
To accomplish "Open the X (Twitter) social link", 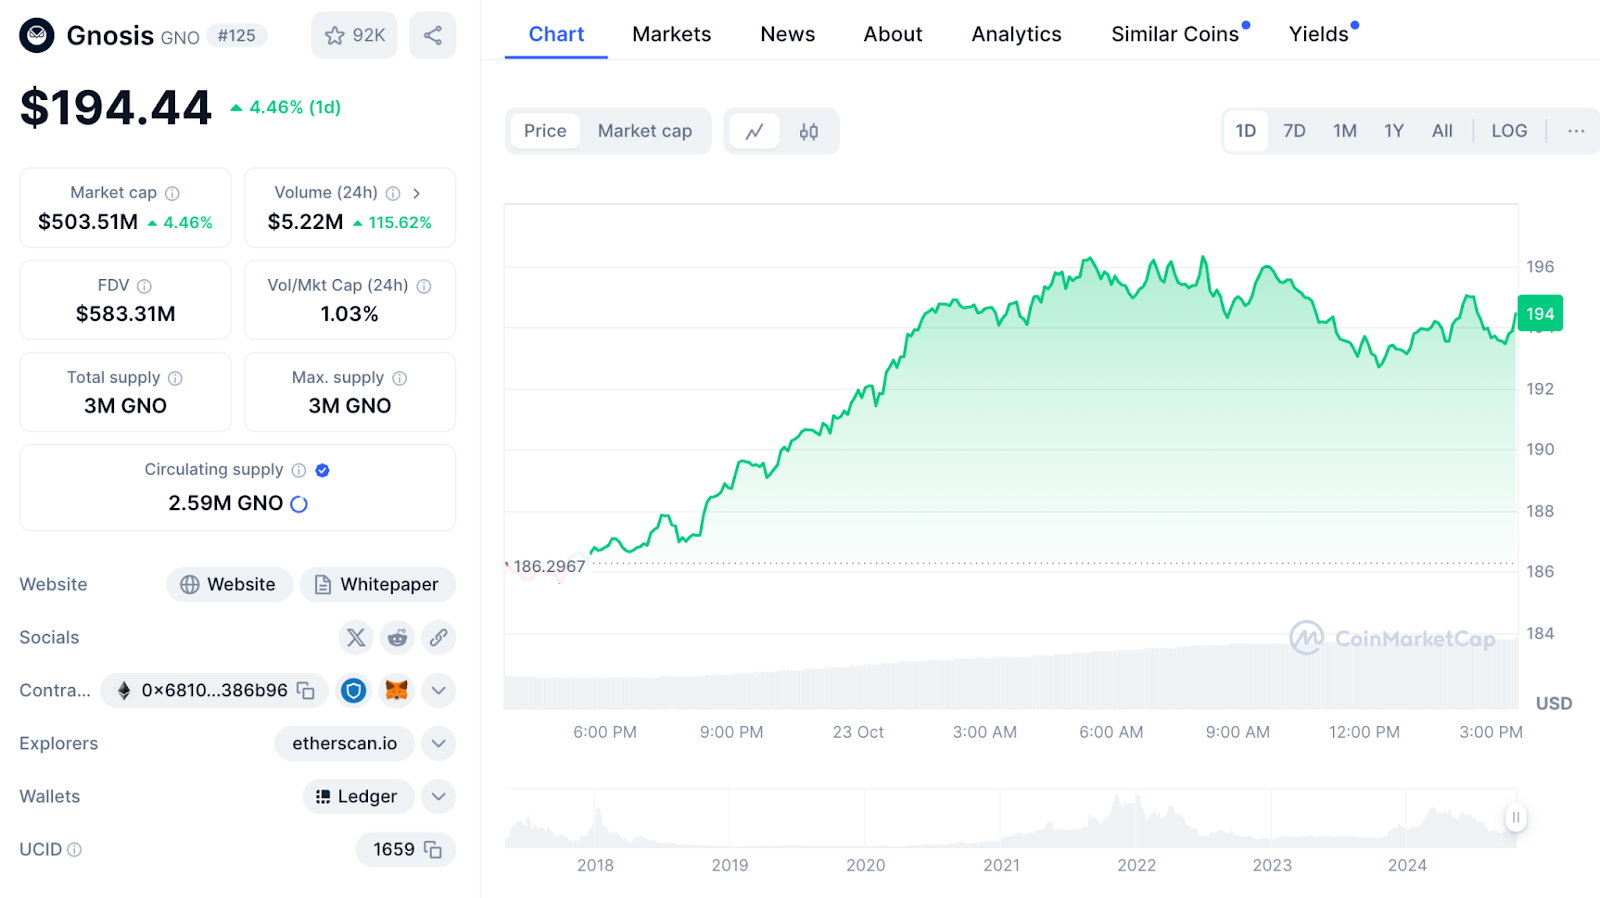I will (355, 637).
